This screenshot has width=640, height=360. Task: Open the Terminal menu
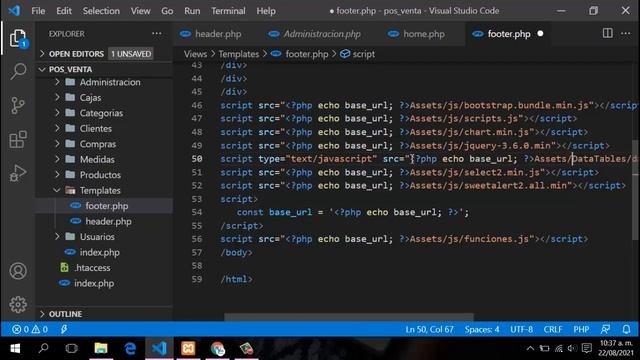tap(228, 11)
